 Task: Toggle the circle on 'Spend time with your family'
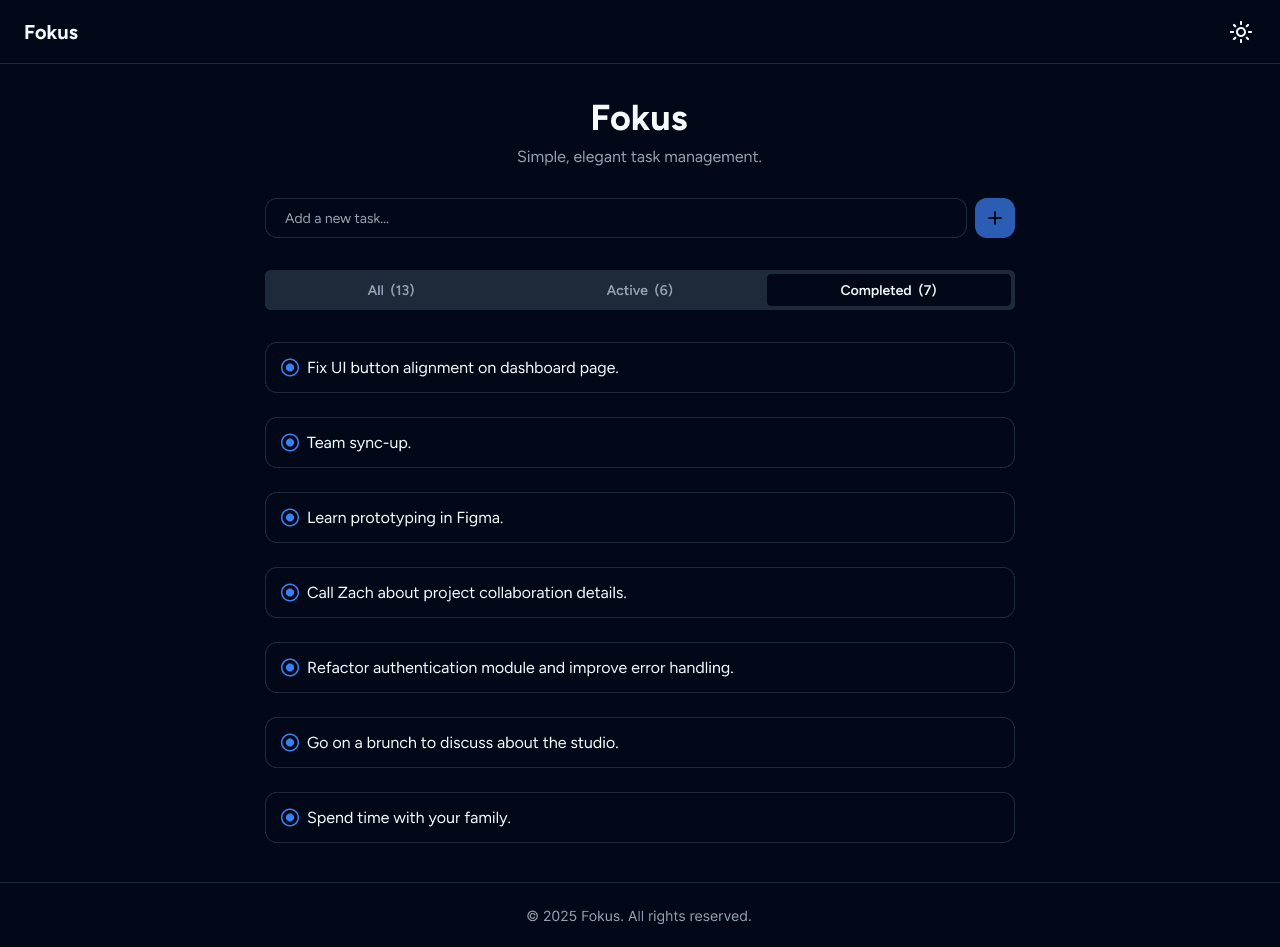tap(290, 817)
